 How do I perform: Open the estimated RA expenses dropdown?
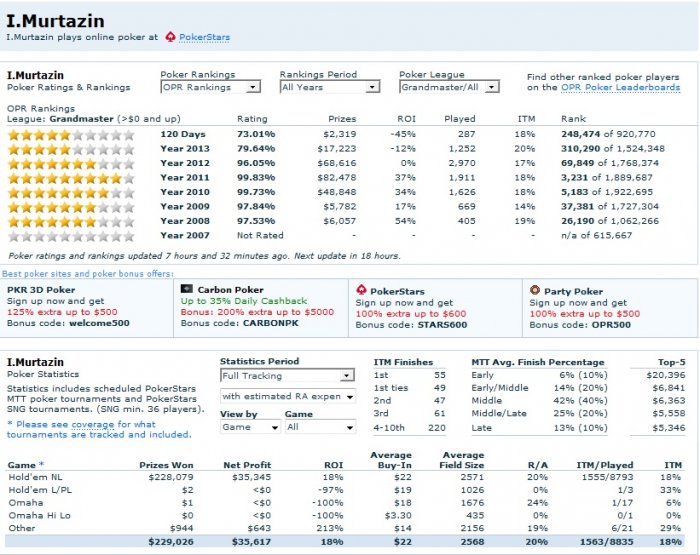287,398
